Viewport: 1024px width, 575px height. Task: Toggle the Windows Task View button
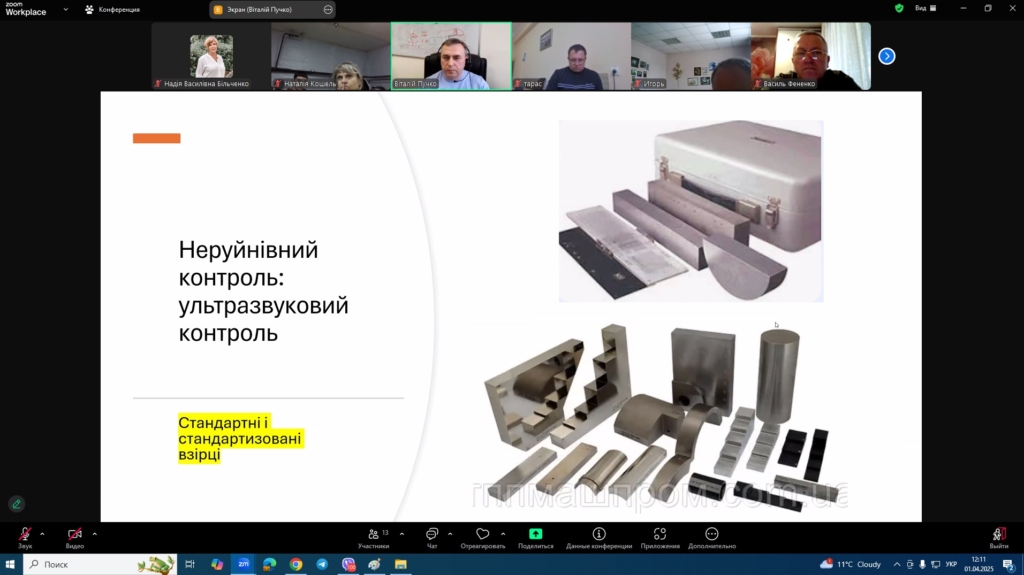click(x=189, y=565)
